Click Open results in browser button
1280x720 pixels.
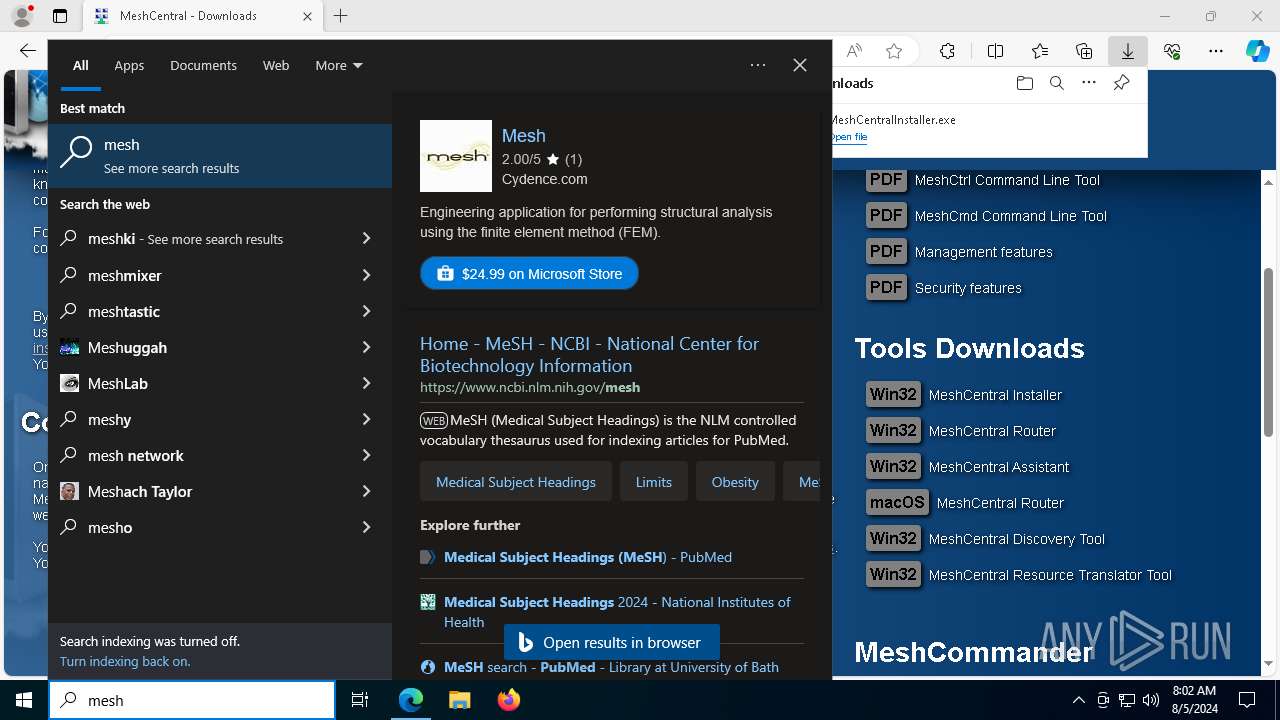click(611, 642)
